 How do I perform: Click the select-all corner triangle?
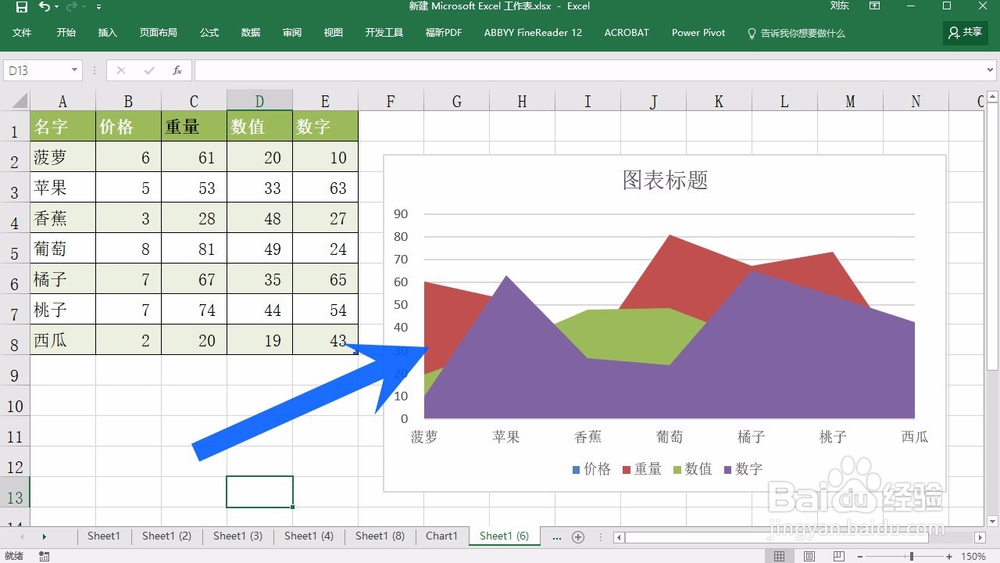[20, 100]
